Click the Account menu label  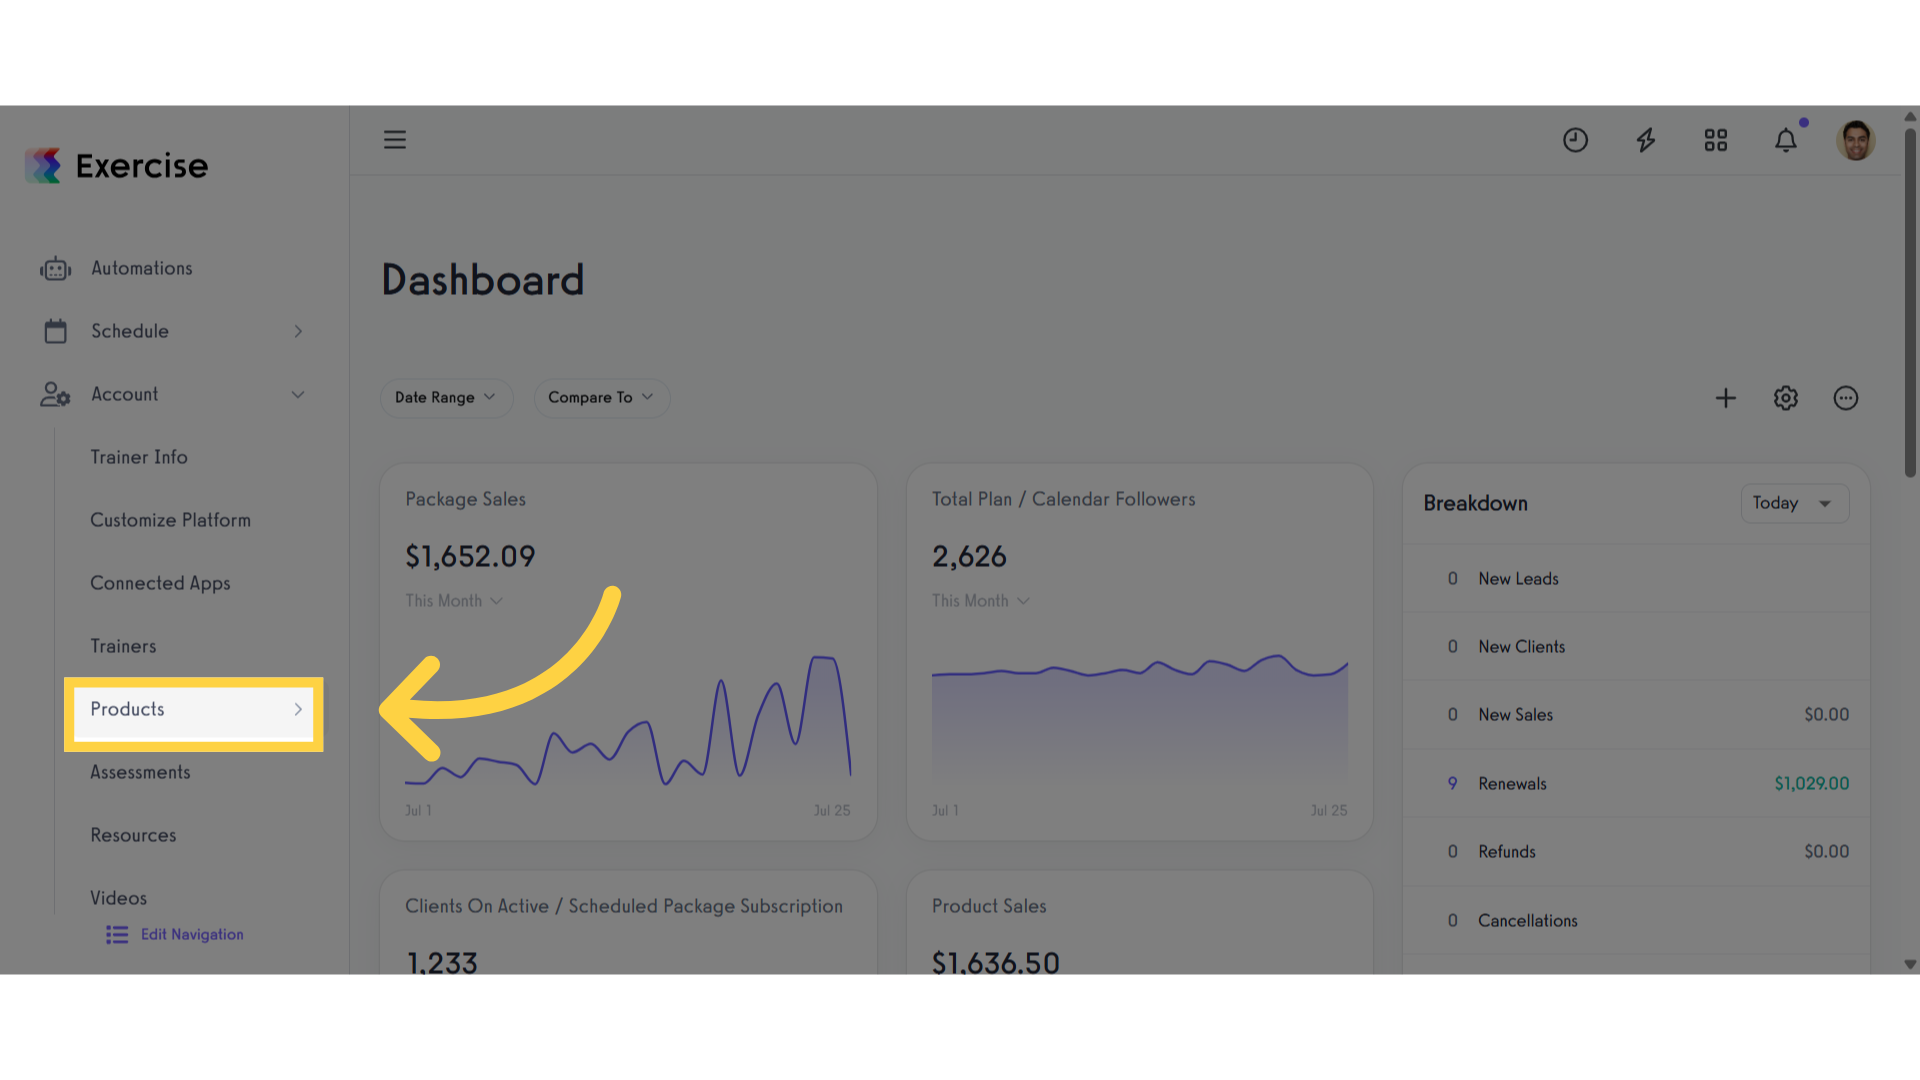click(x=125, y=394)
